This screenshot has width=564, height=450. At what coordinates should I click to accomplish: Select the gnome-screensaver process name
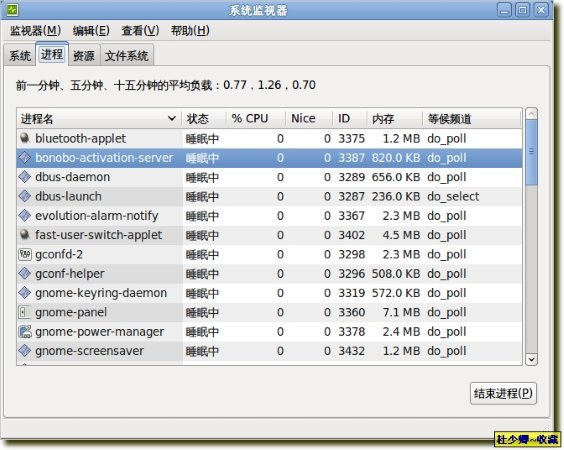[89, 351]
